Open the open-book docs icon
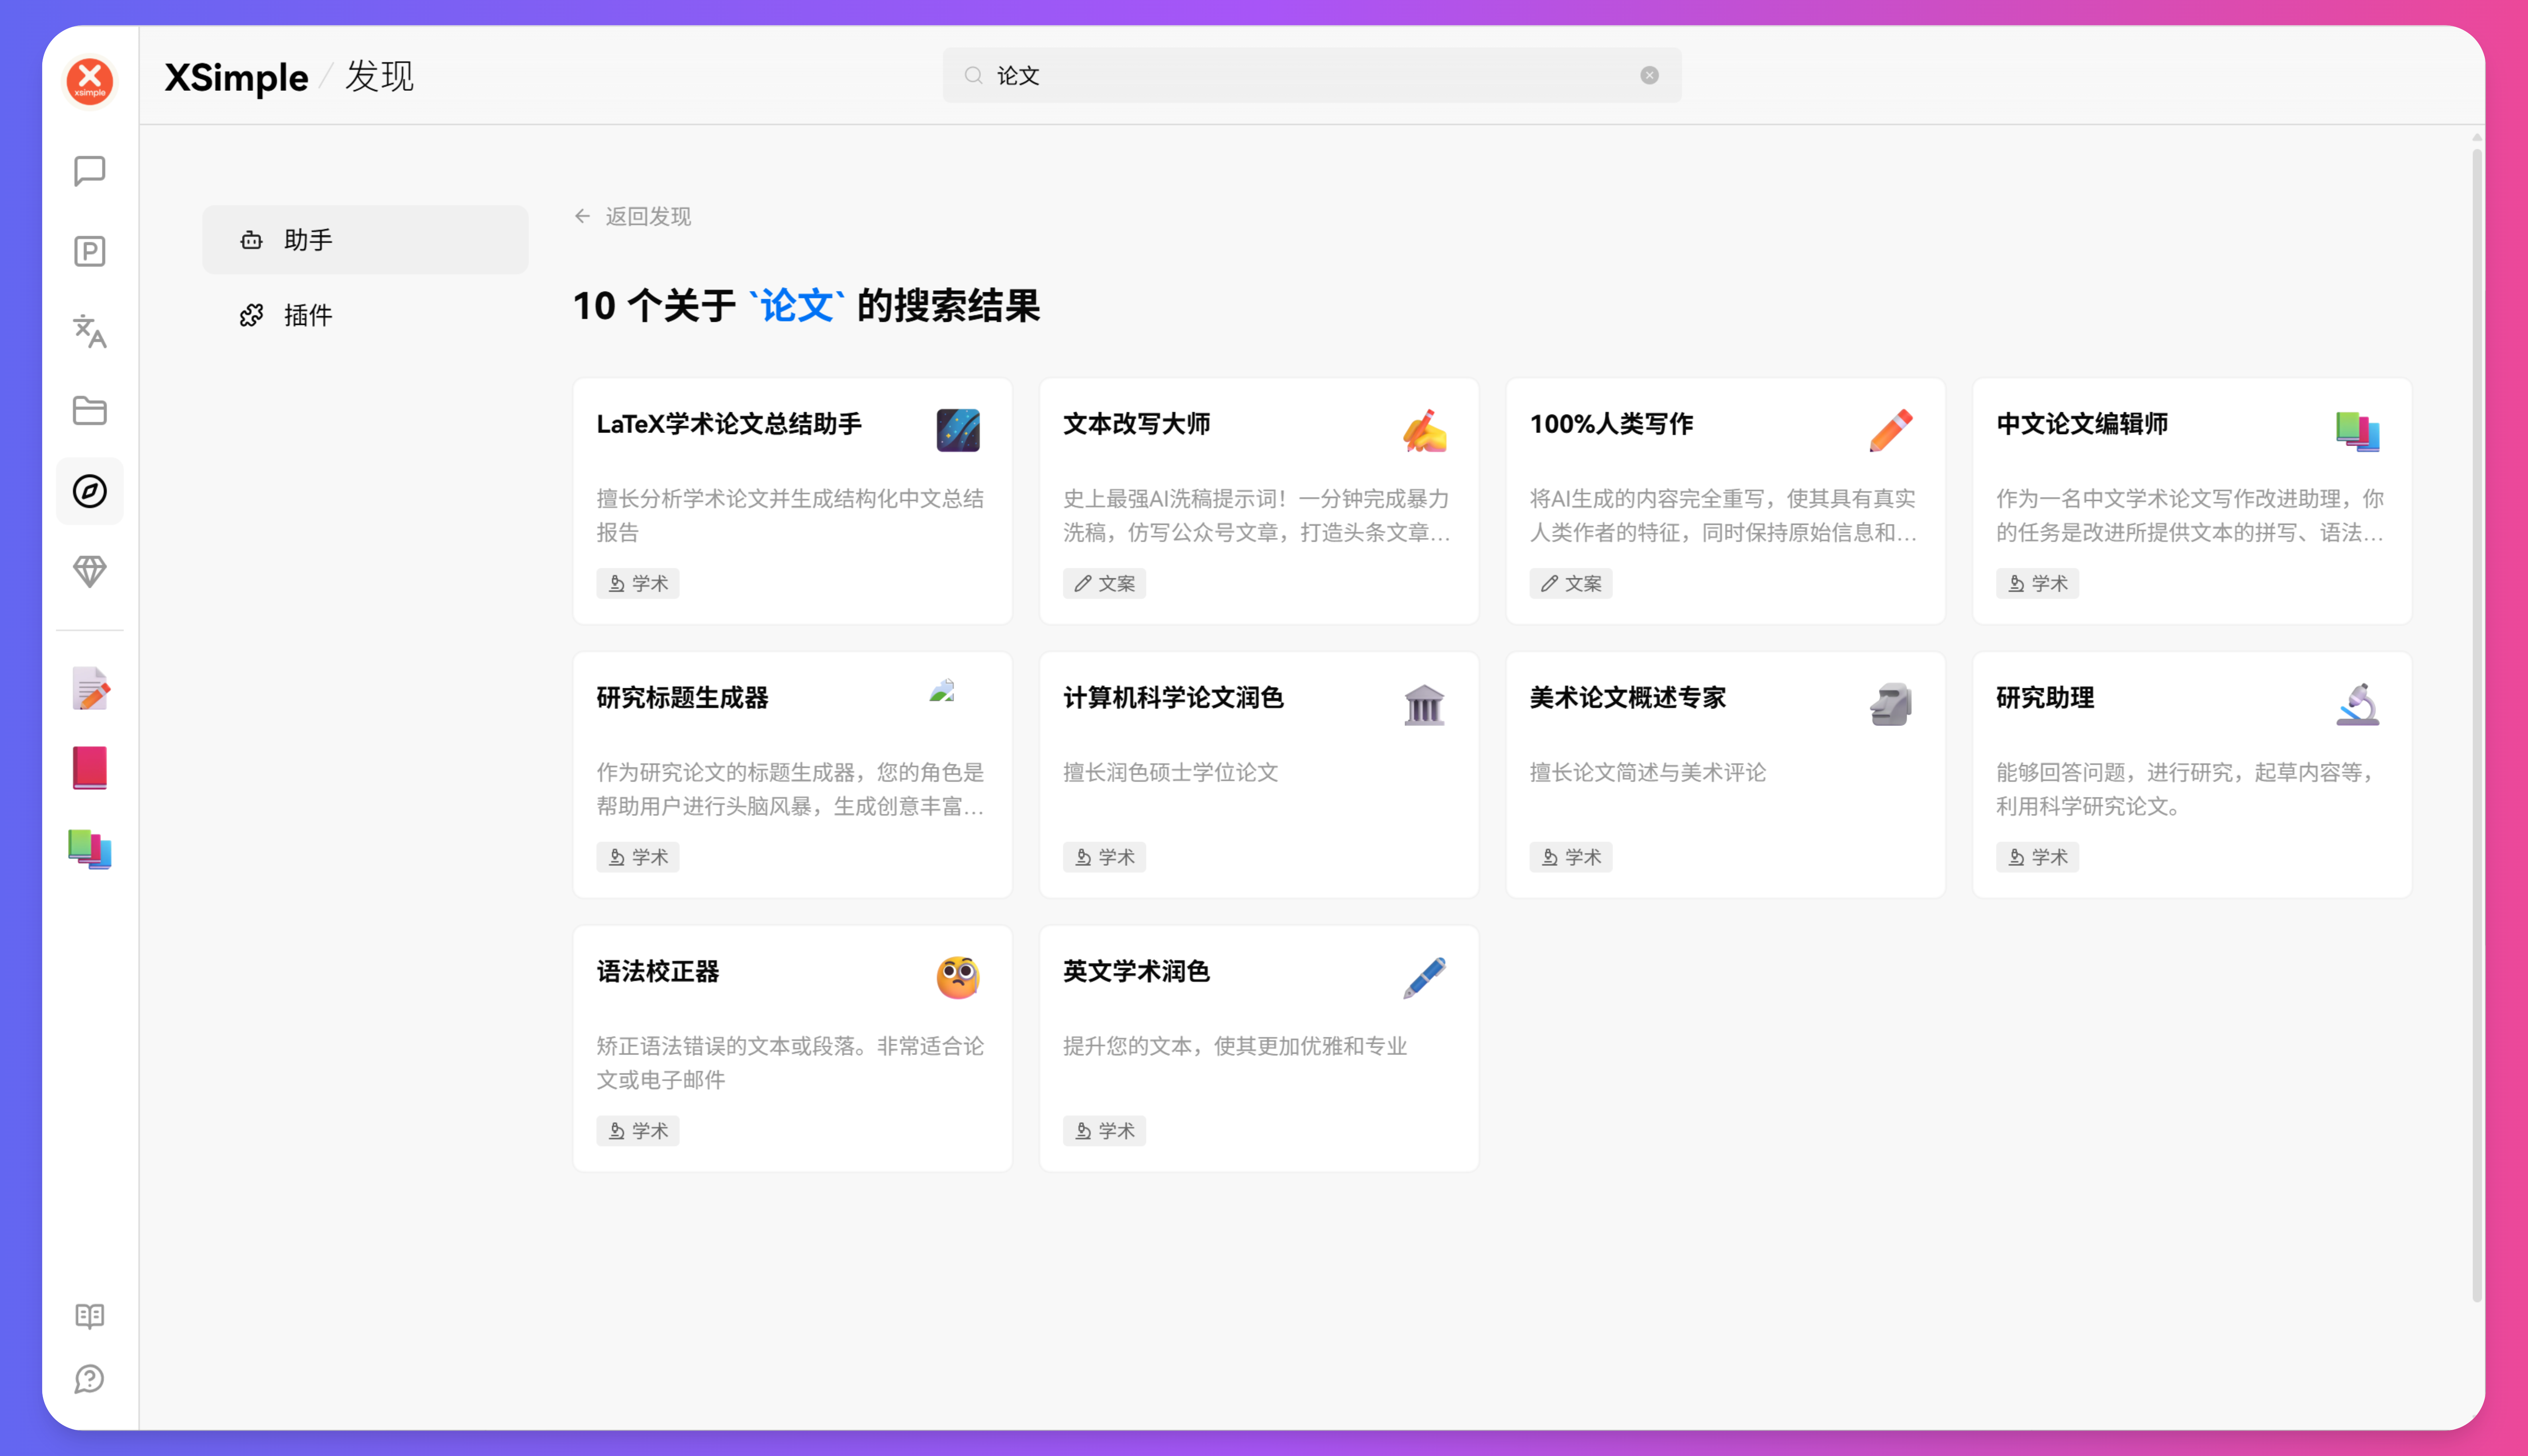The image size is (2528, 1456). tap(90, 1316)
